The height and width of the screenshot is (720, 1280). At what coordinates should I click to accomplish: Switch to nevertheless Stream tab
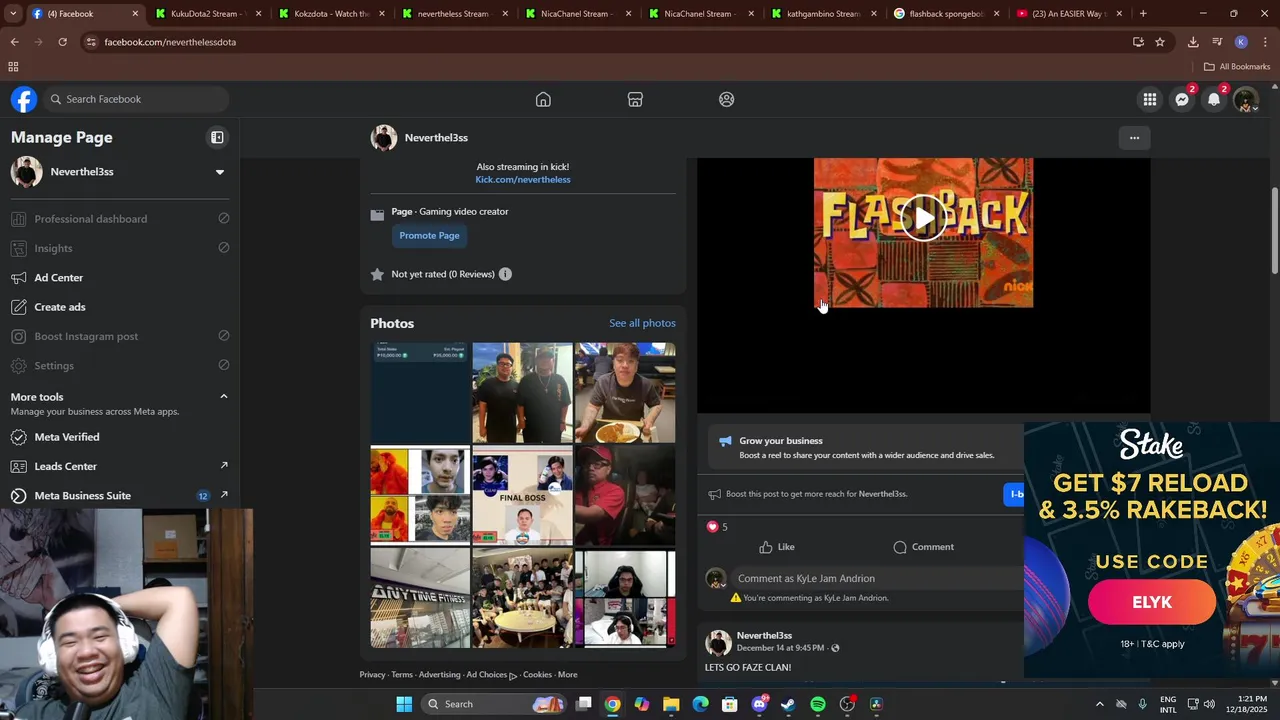453,14
